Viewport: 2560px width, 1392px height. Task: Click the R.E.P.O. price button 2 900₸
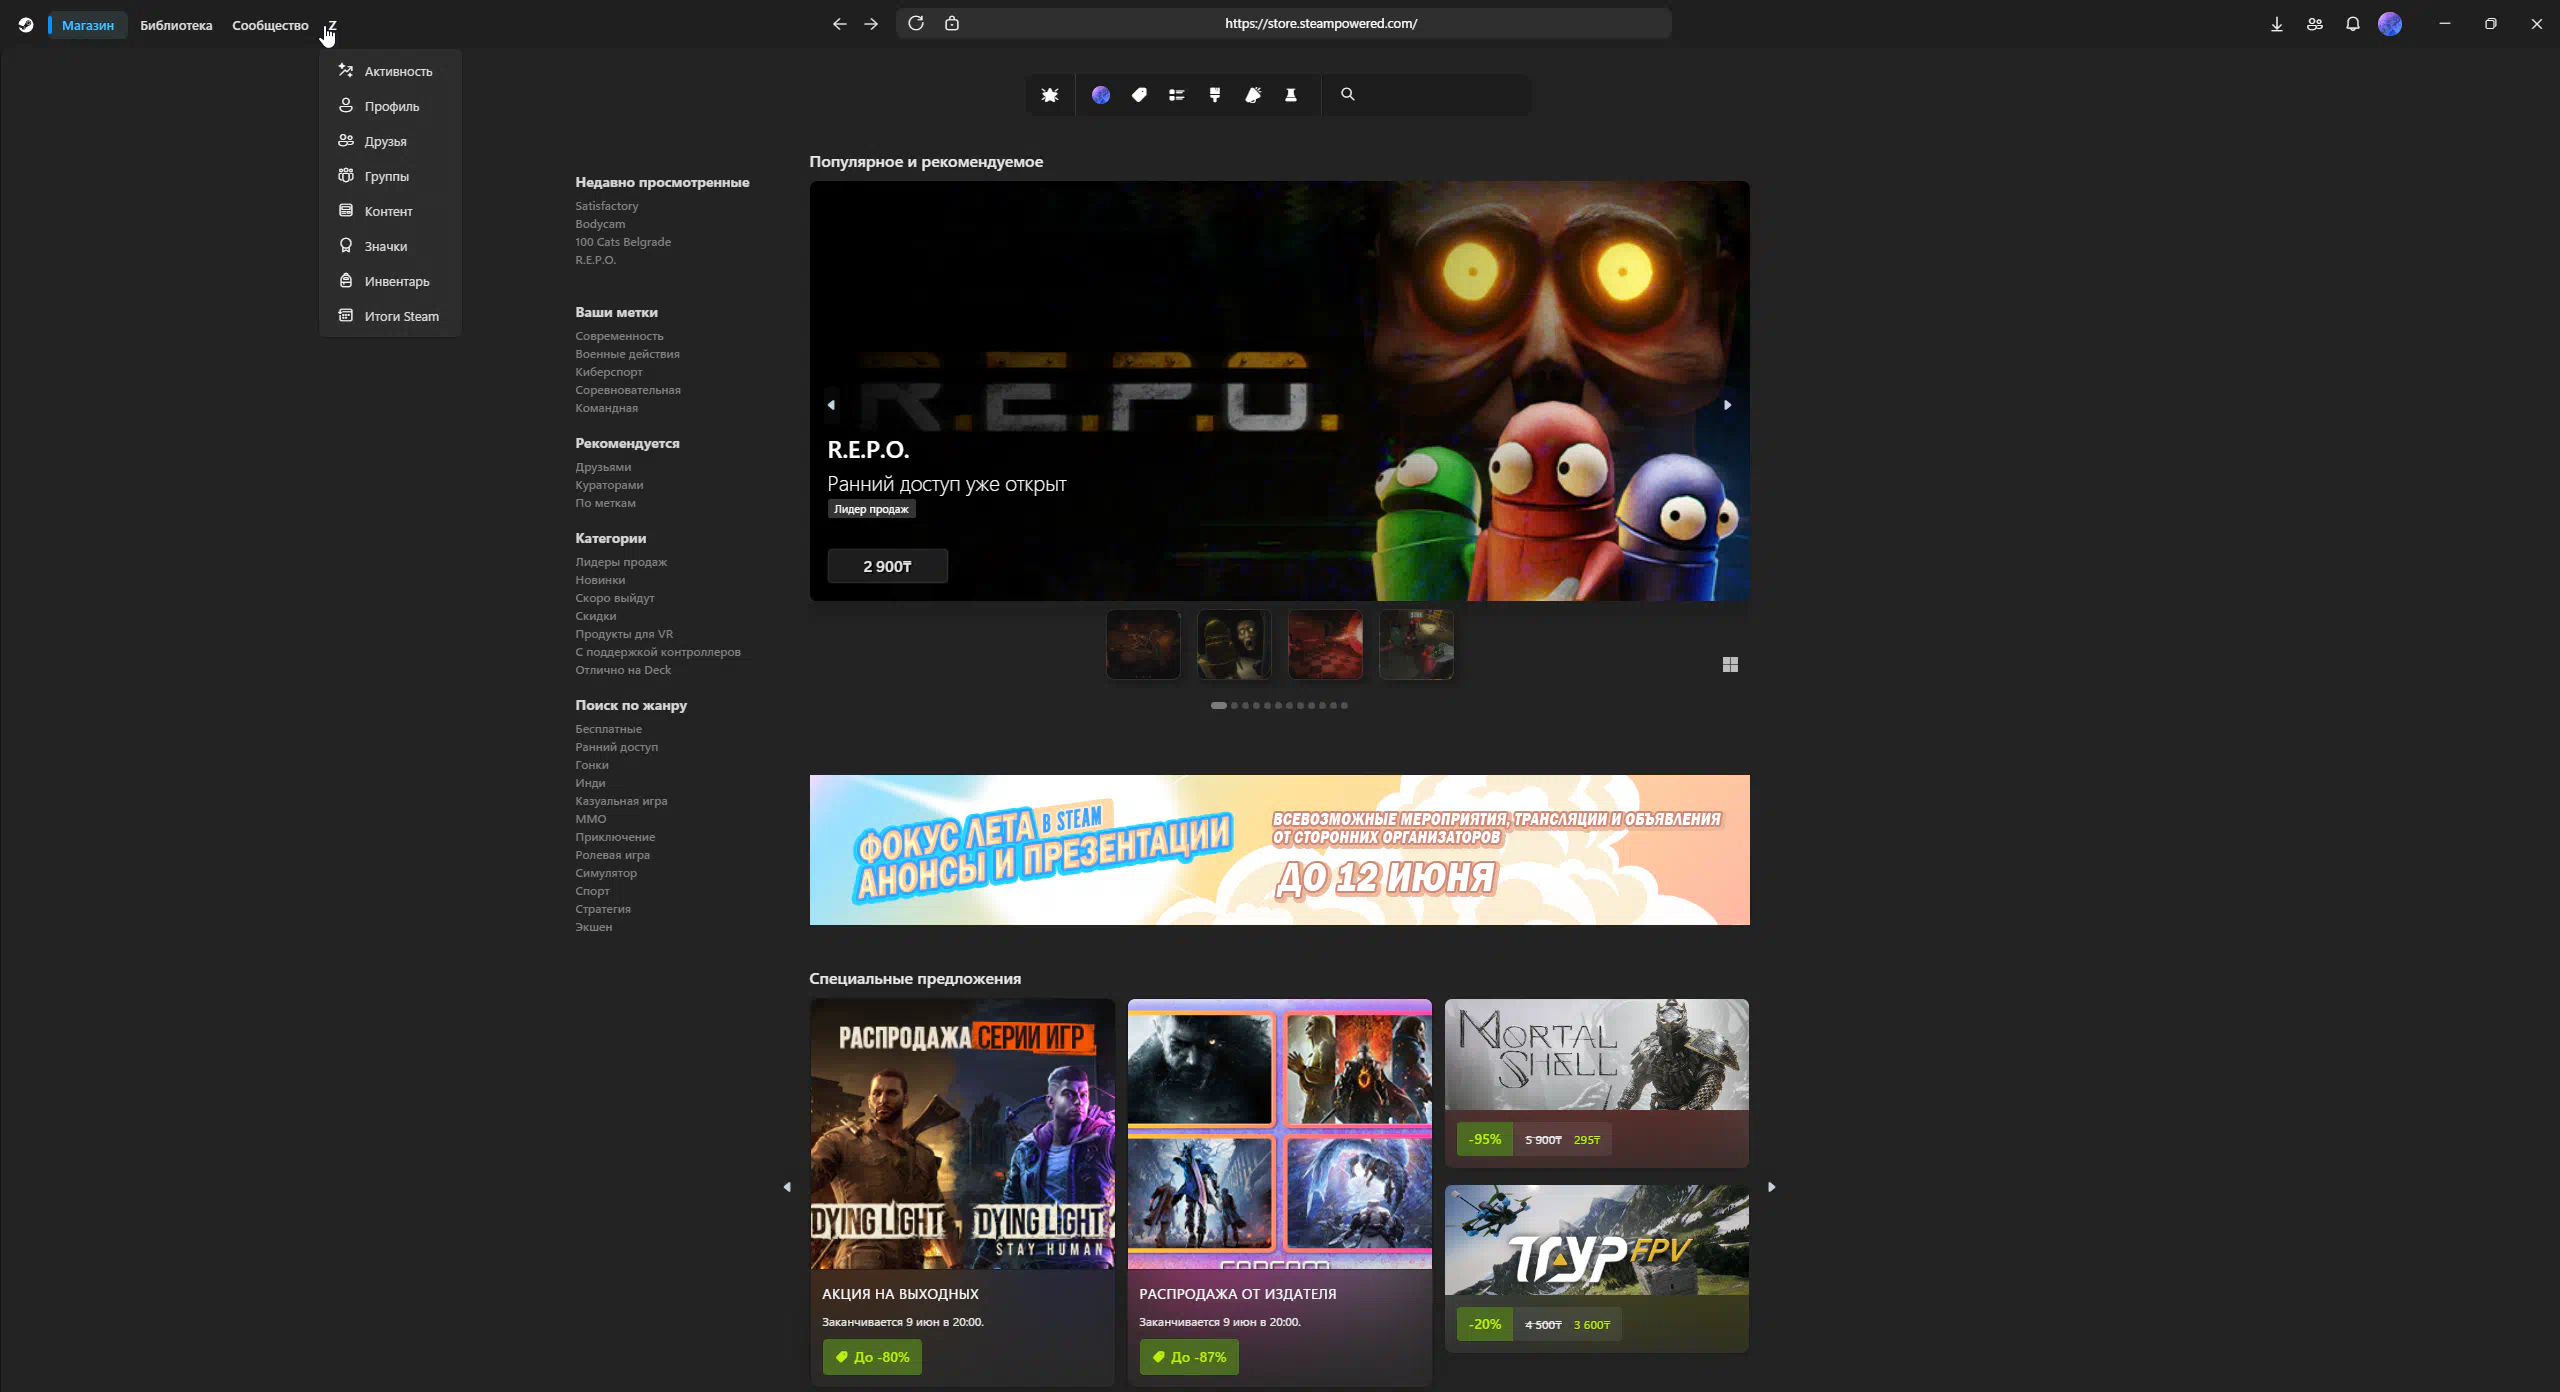pyautogui.click(x=887, y=566)
